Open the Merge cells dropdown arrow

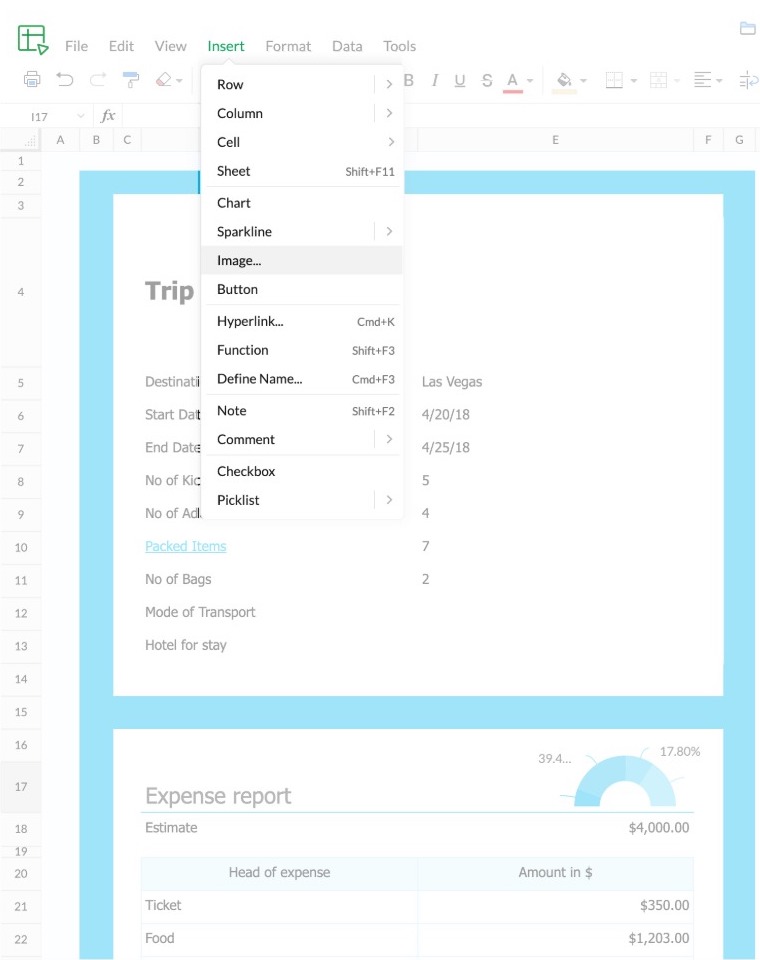click(x=677, y=81)
